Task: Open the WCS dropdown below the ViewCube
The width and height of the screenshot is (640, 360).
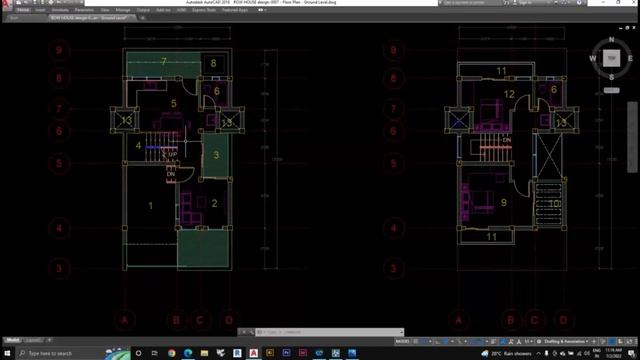Action: tap(611, 90)
